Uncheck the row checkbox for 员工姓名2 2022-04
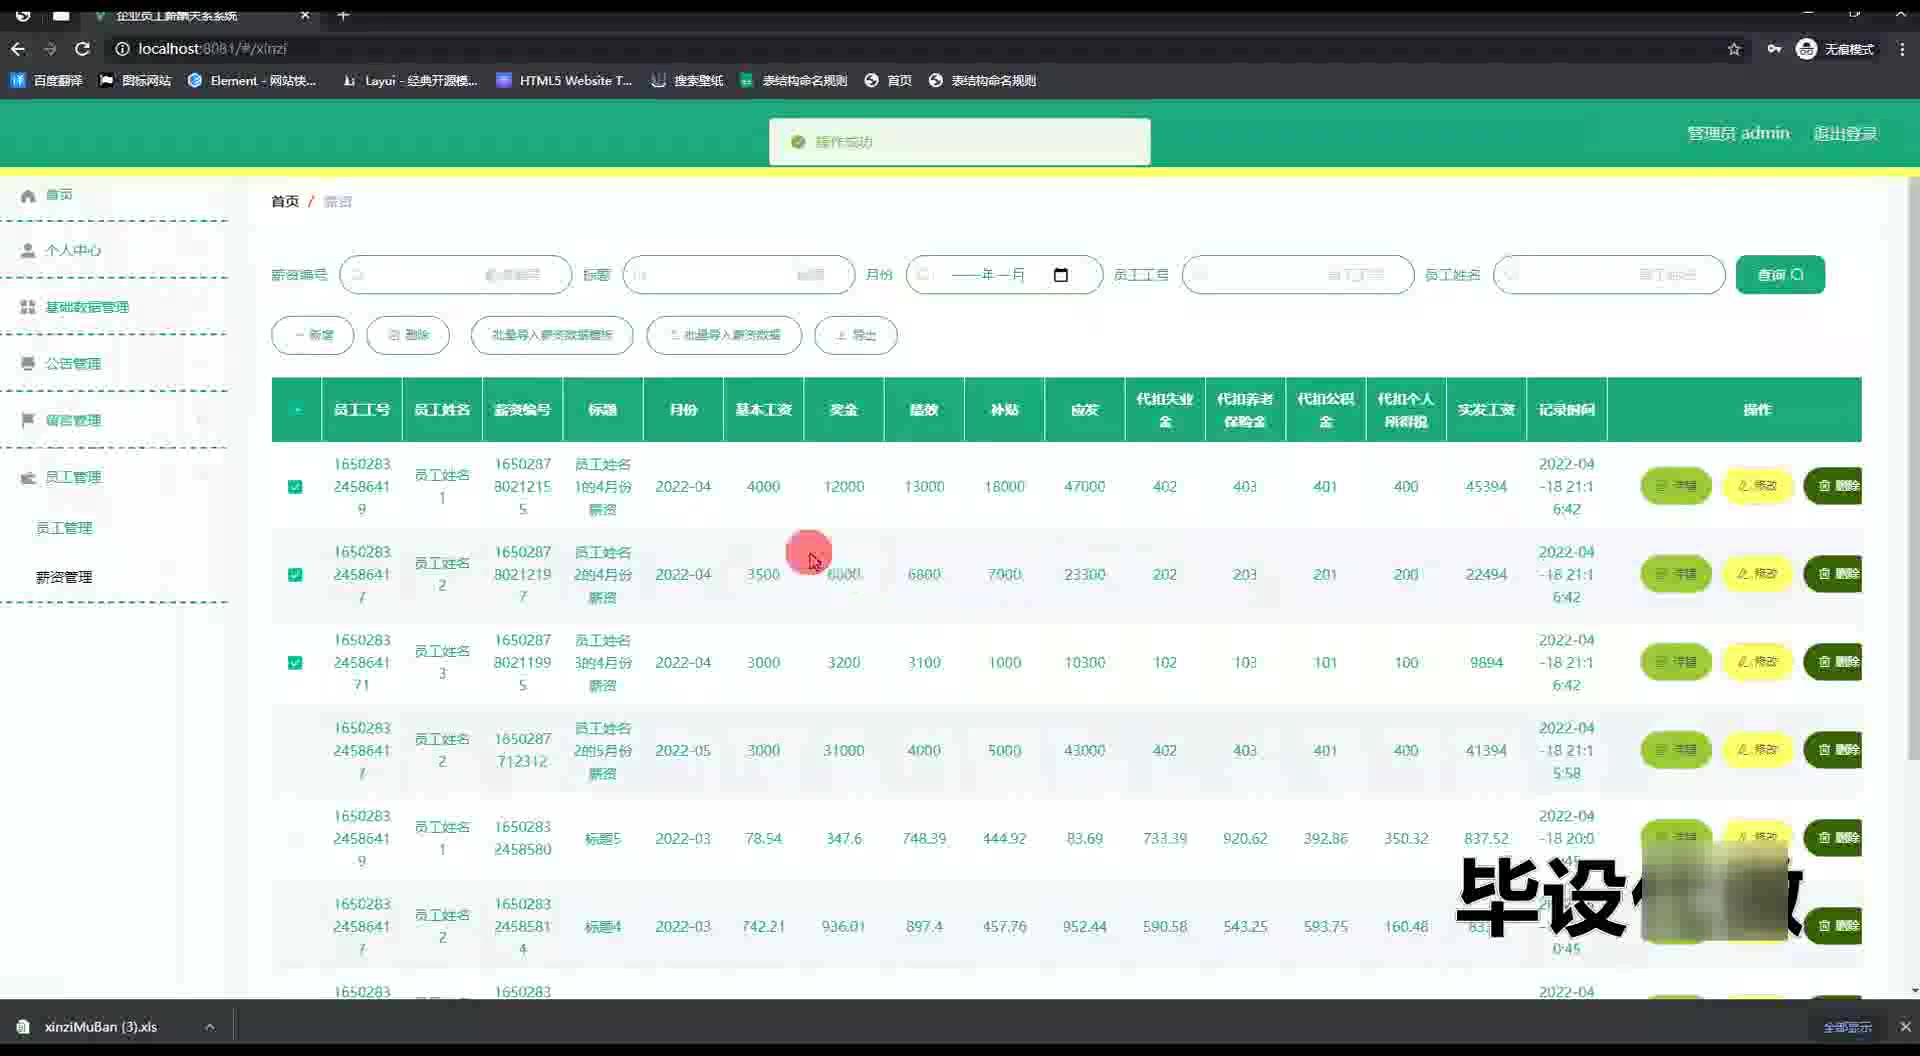The image size is (1920, 1056). [x=295, y=575]
